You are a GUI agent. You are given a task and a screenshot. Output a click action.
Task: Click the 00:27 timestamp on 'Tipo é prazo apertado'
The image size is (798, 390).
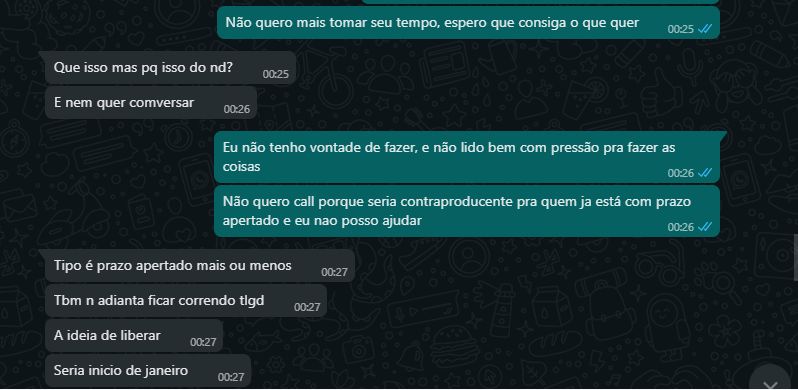(x=334, y=272)
